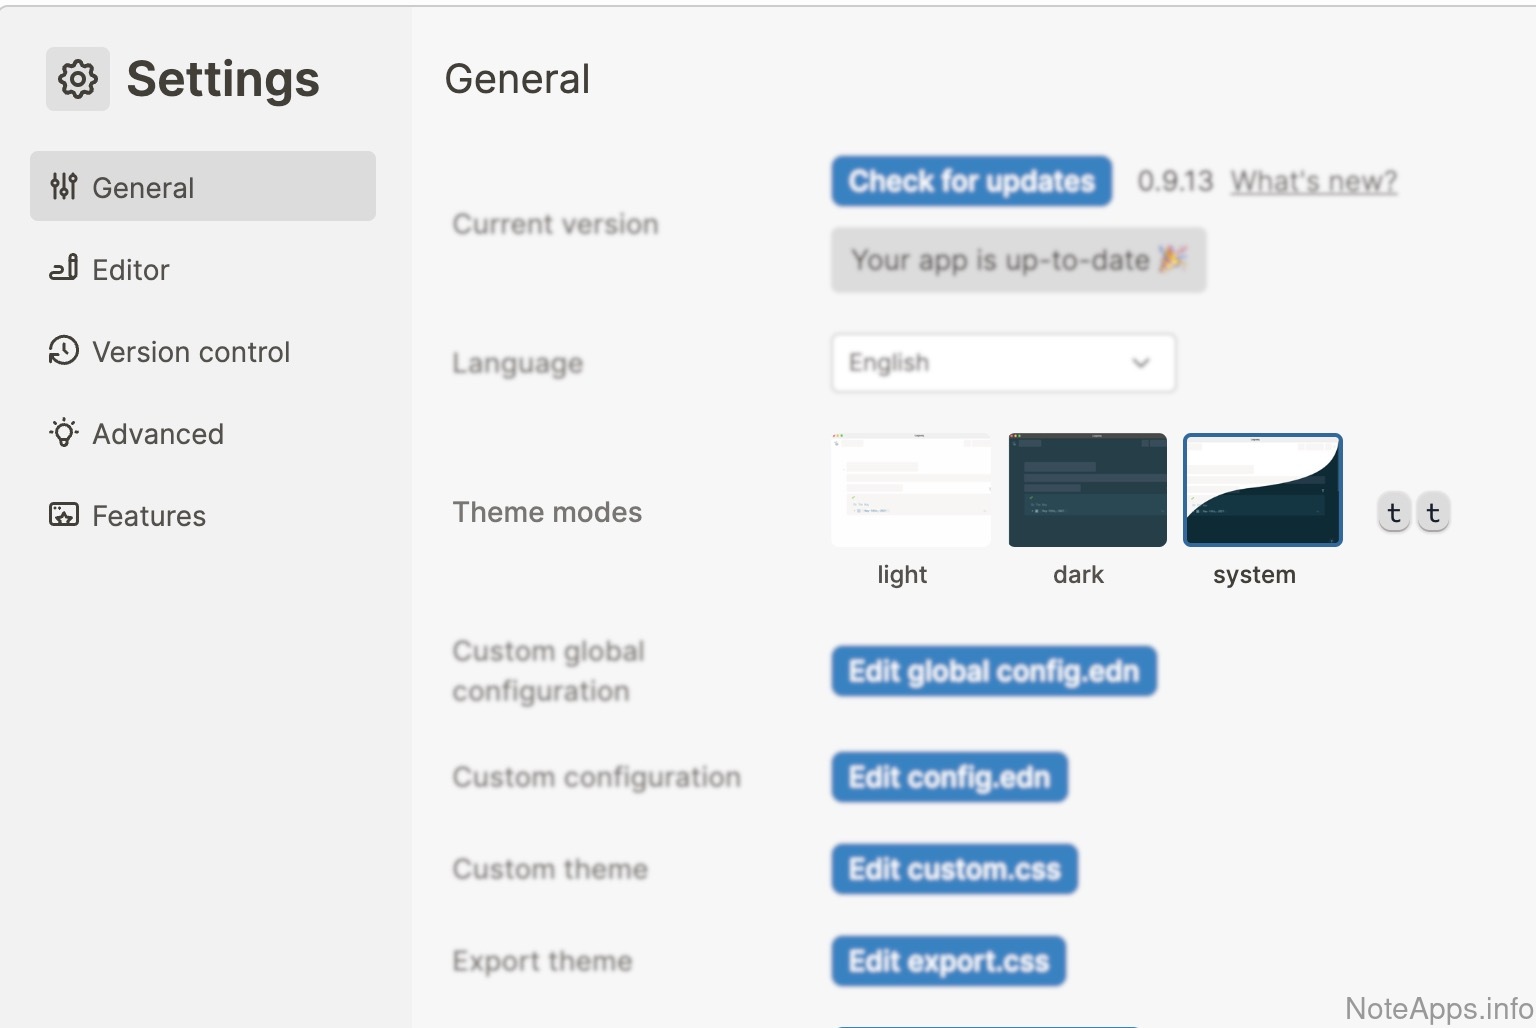Click the first 't' shortcut key badge
1536x1028 pixels.
pos(1394,513)
